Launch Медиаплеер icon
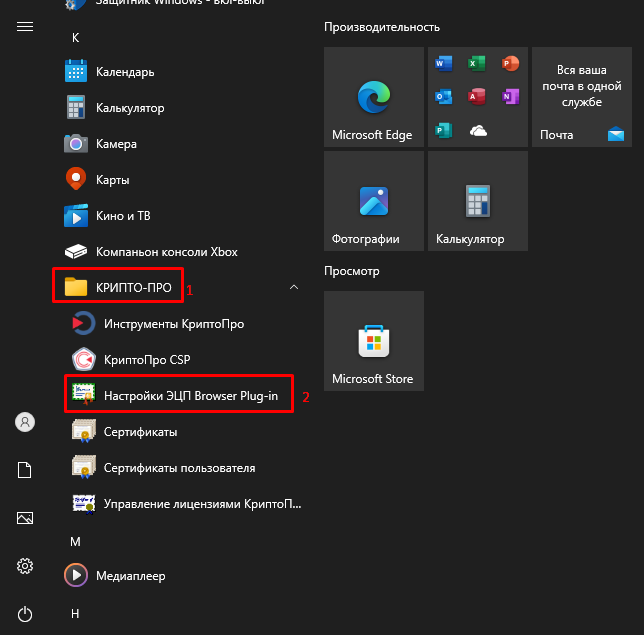Image resolution: width=644 pixels, height=635 pixels. 76,575
